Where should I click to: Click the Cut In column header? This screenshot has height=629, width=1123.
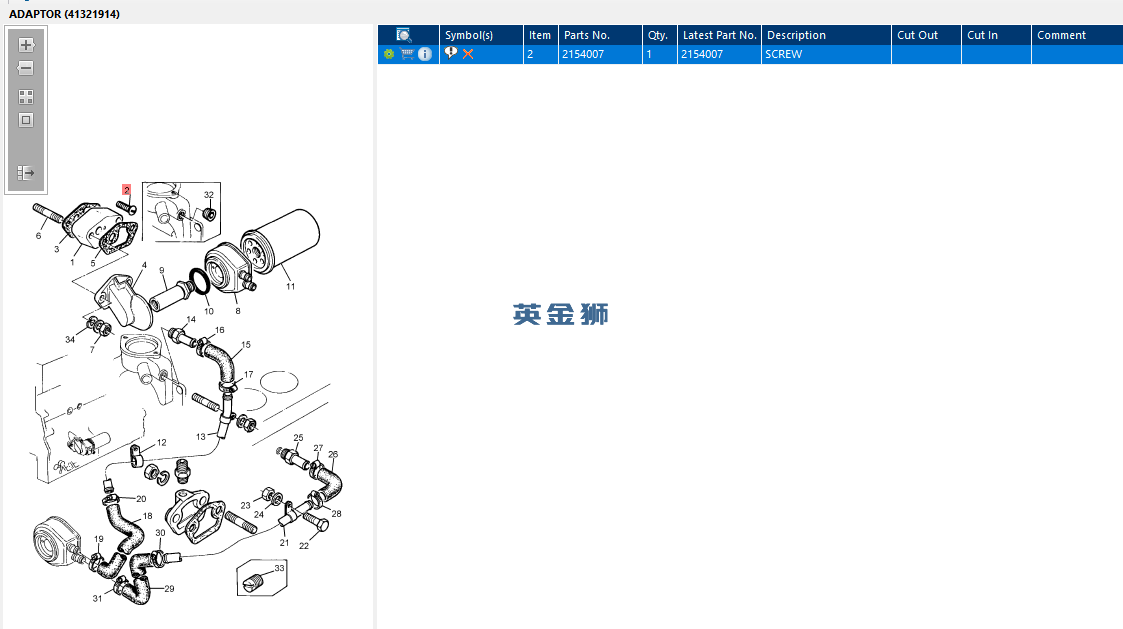996,35
